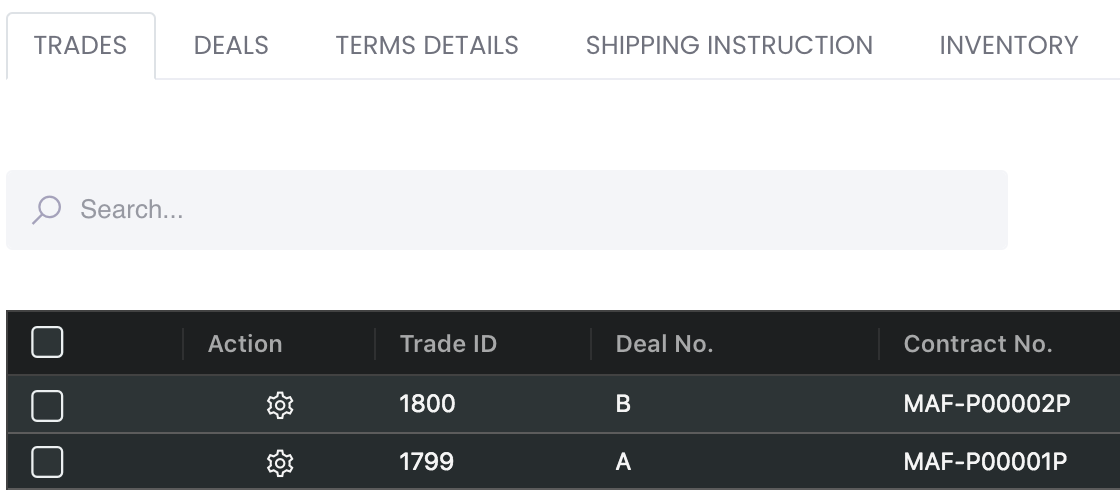
Task: Open gear action menu for trade 1800
Action: click(x=279, y=405)
